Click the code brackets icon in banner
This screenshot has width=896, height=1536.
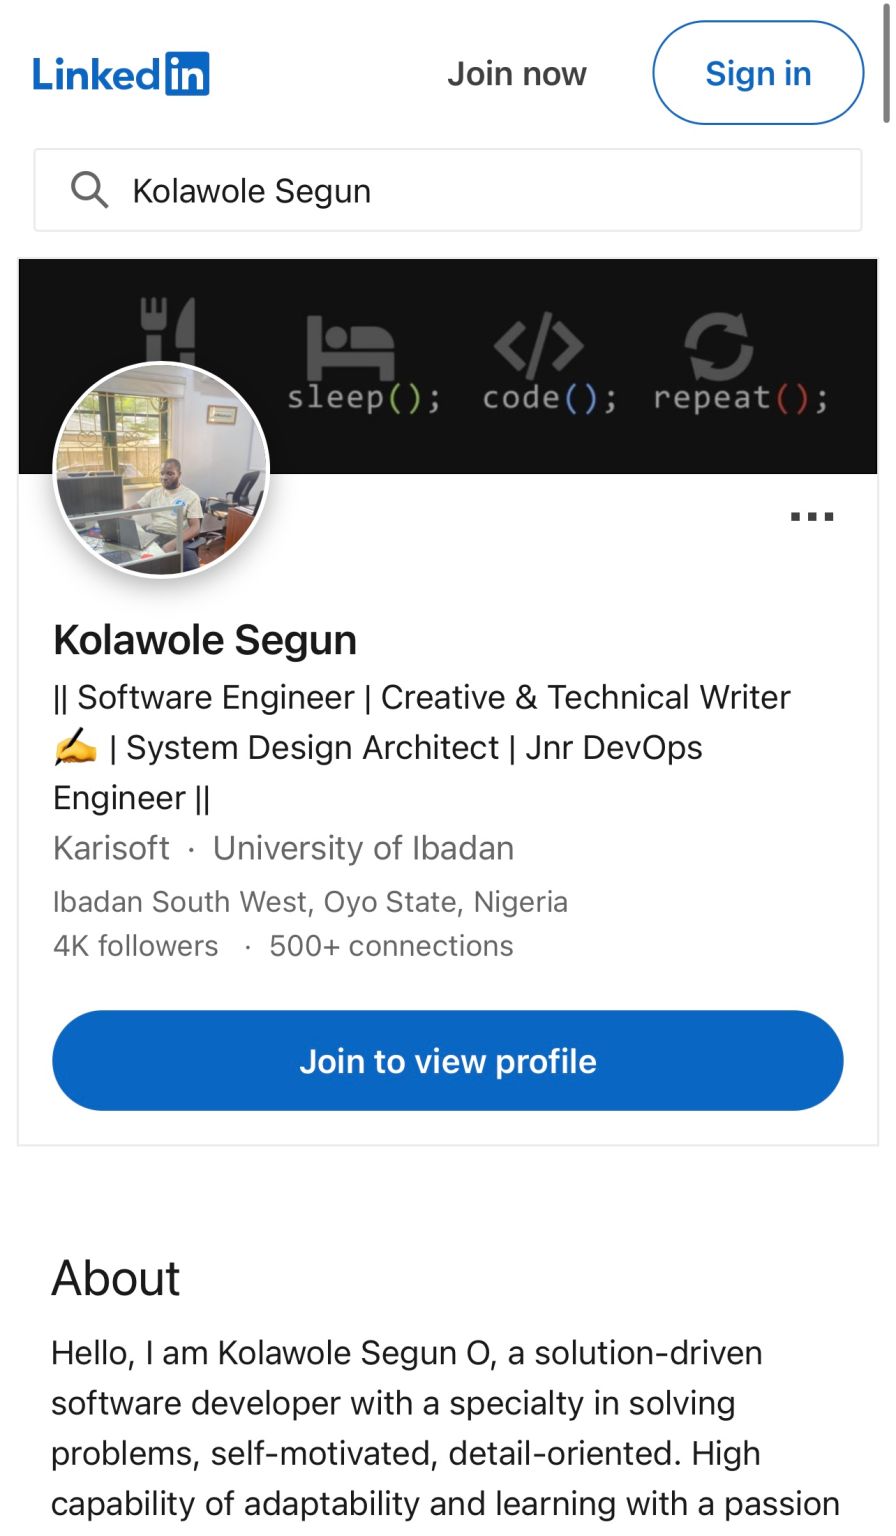coord(539,345)
